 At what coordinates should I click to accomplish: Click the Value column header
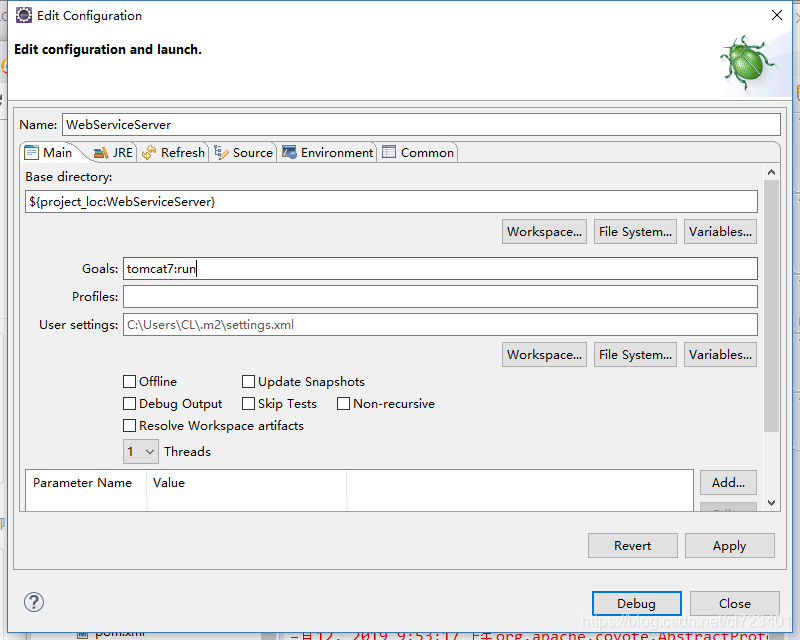(x=247, y=483)
